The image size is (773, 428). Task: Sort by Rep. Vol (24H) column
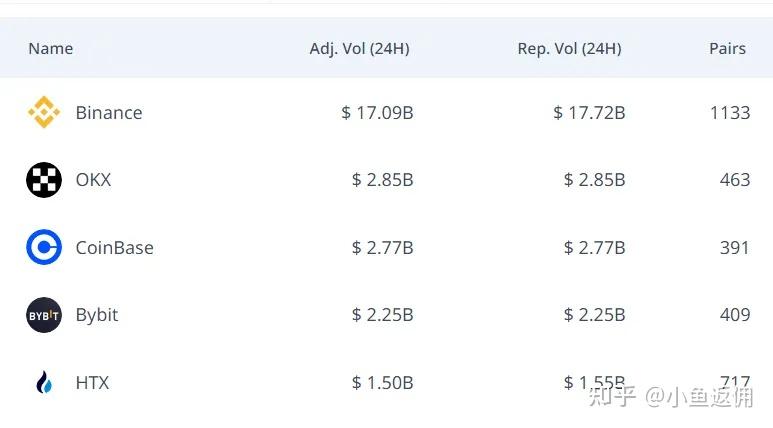[569, 48]
